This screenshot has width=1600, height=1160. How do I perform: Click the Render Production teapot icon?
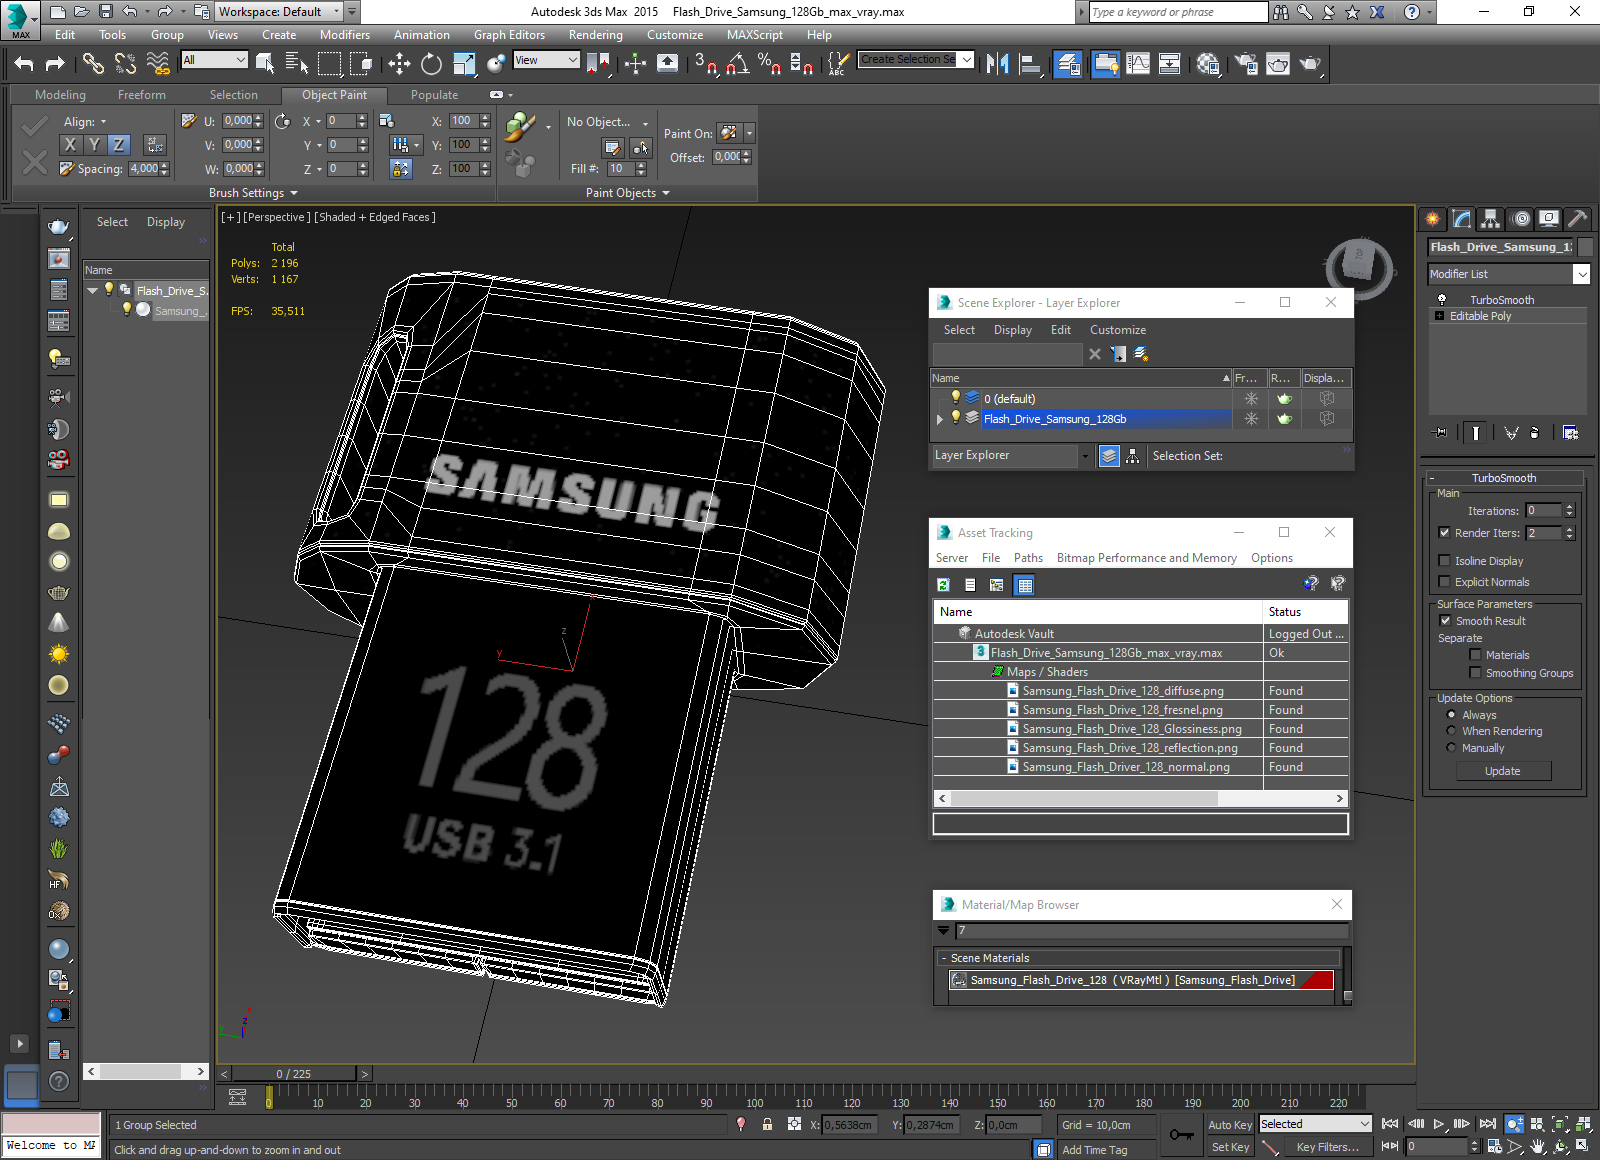tap(1311, 64)
